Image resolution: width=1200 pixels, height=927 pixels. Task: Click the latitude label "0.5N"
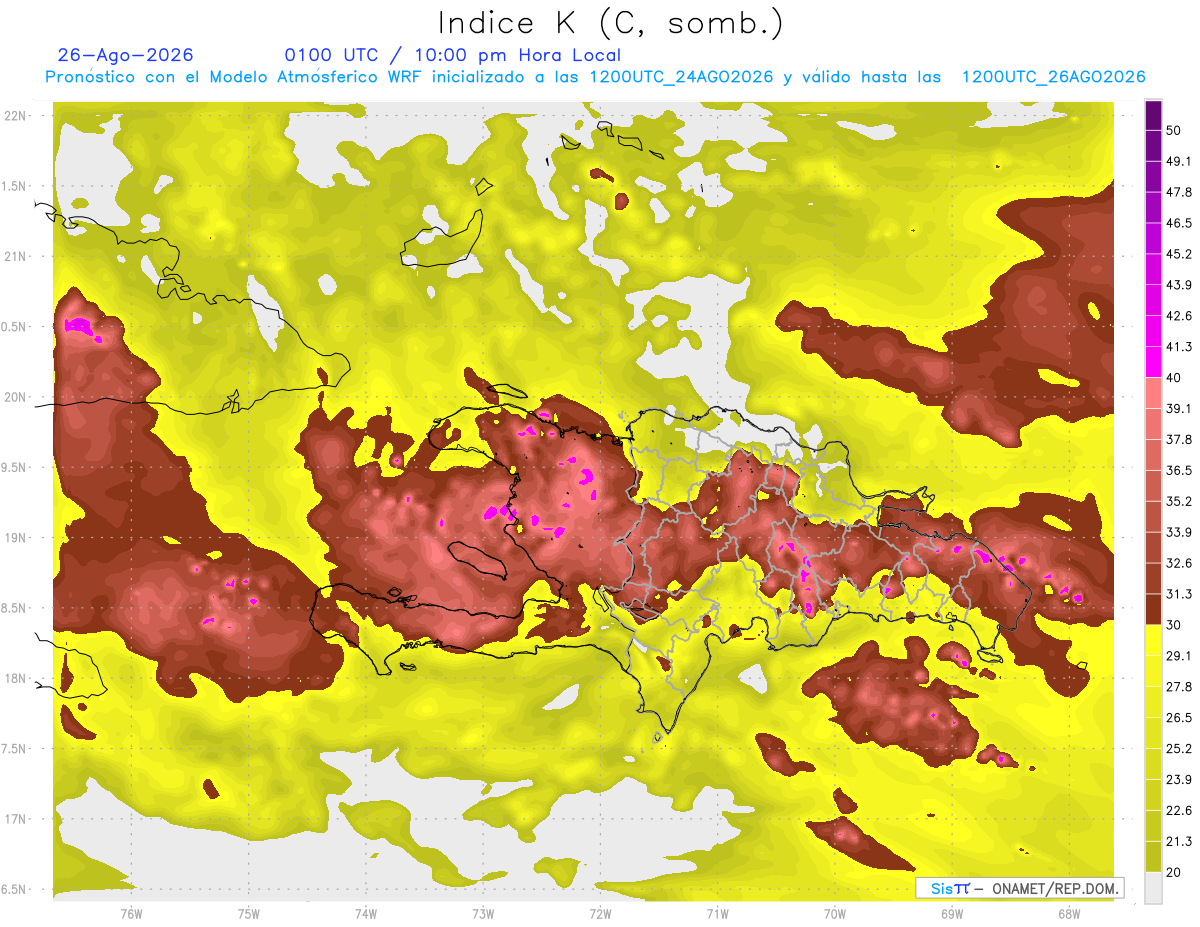pos(15,327)
